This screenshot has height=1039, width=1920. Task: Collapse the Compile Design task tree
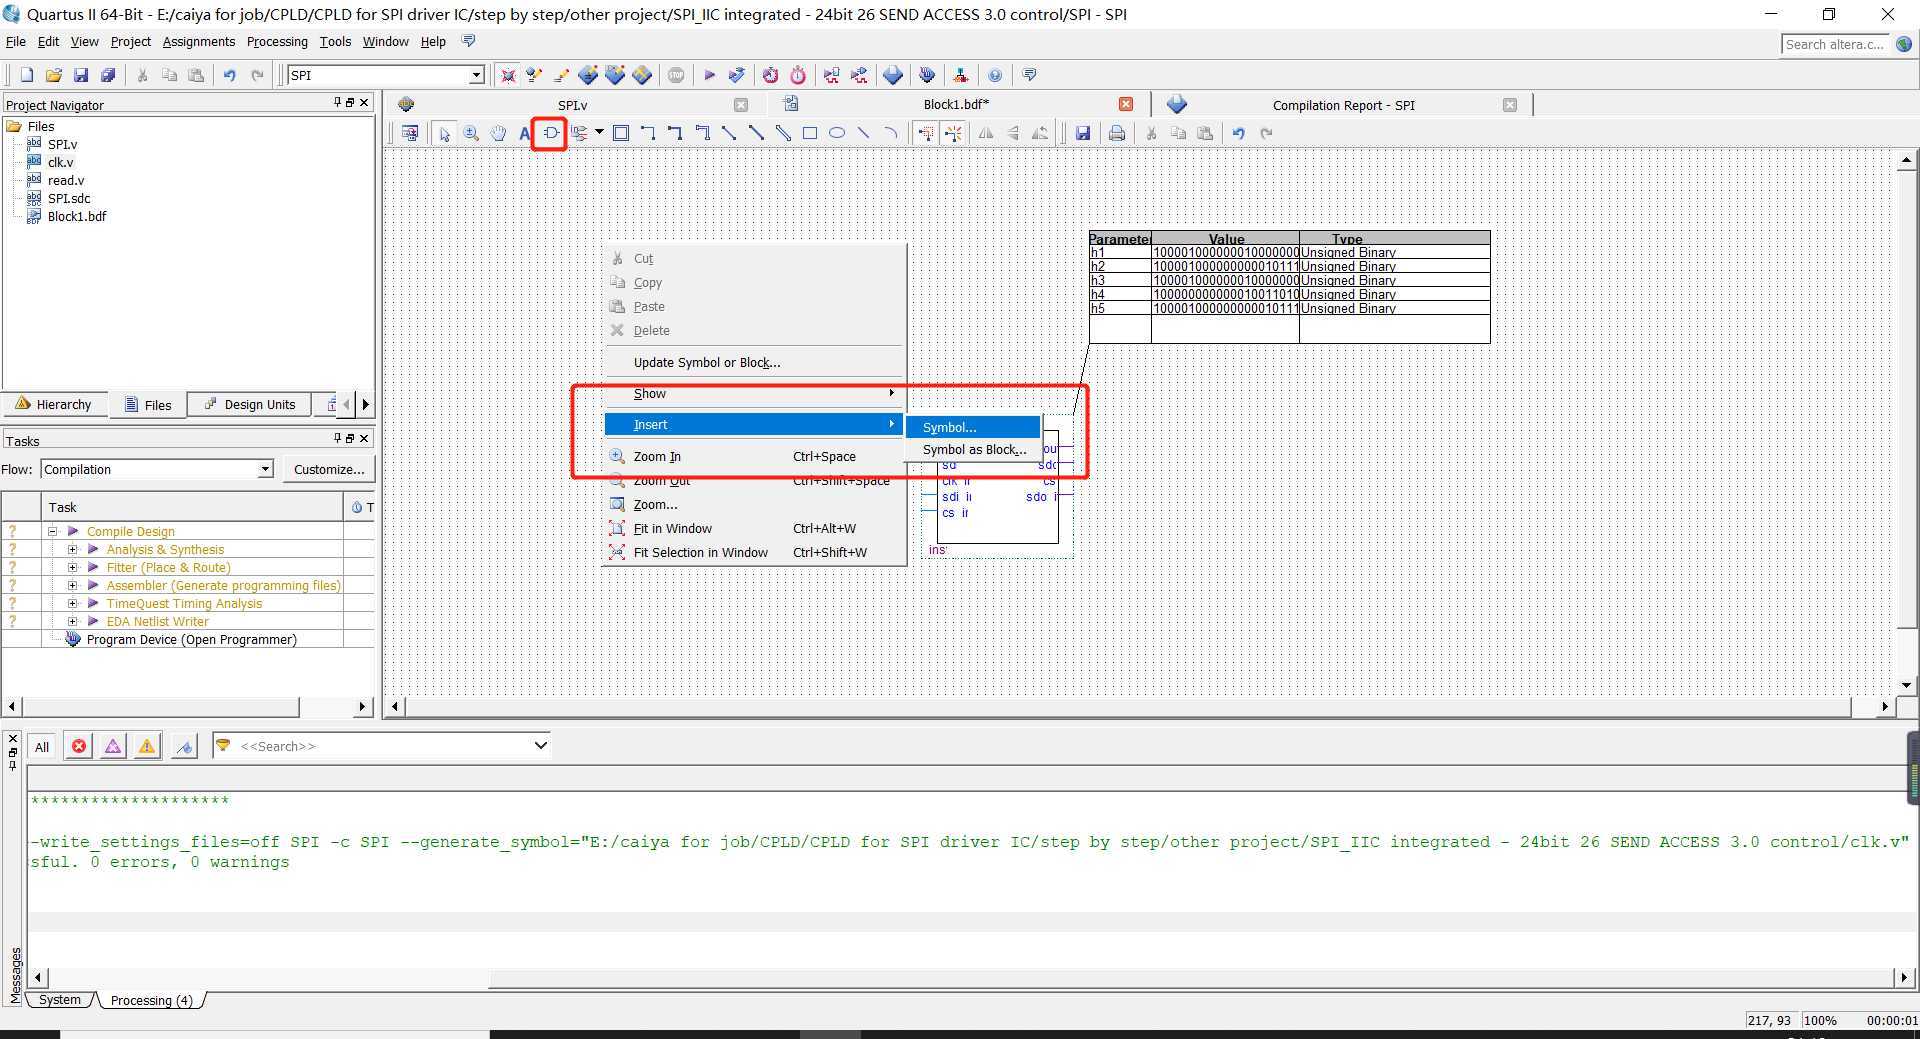click(x=52, y=531)
